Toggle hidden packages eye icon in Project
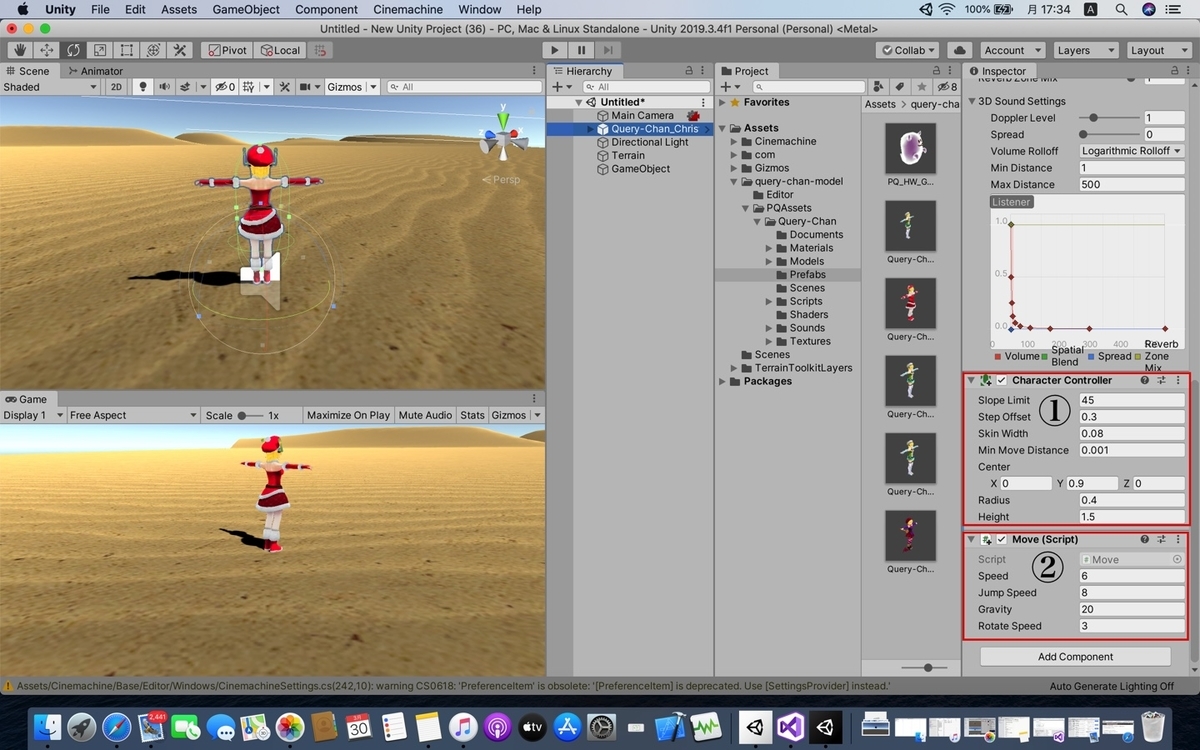1200x750 pixels. coord(946,87)
